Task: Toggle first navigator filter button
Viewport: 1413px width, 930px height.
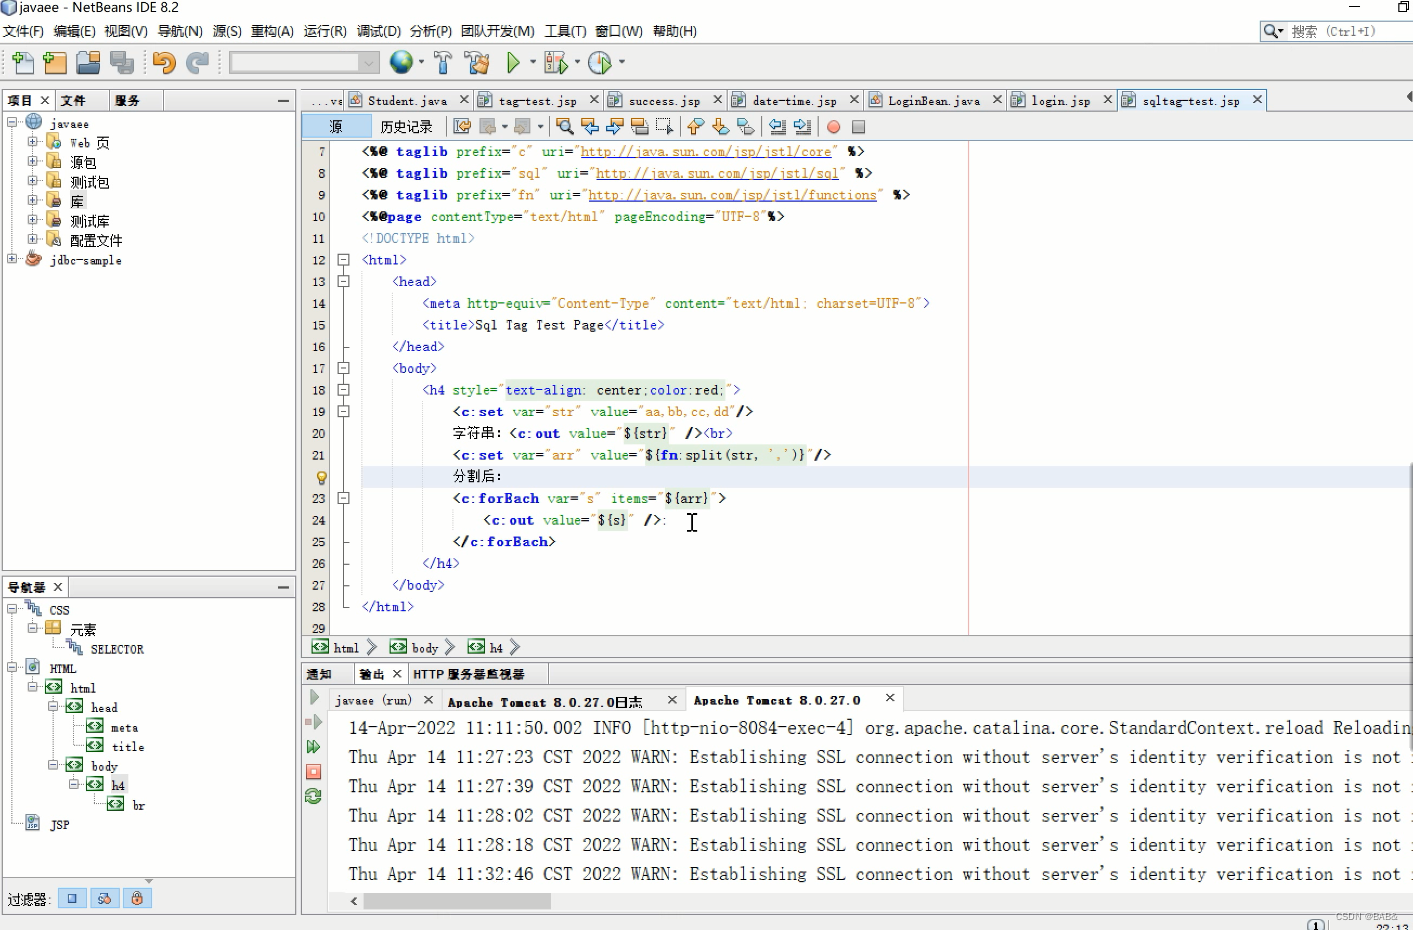Action: 72,898
